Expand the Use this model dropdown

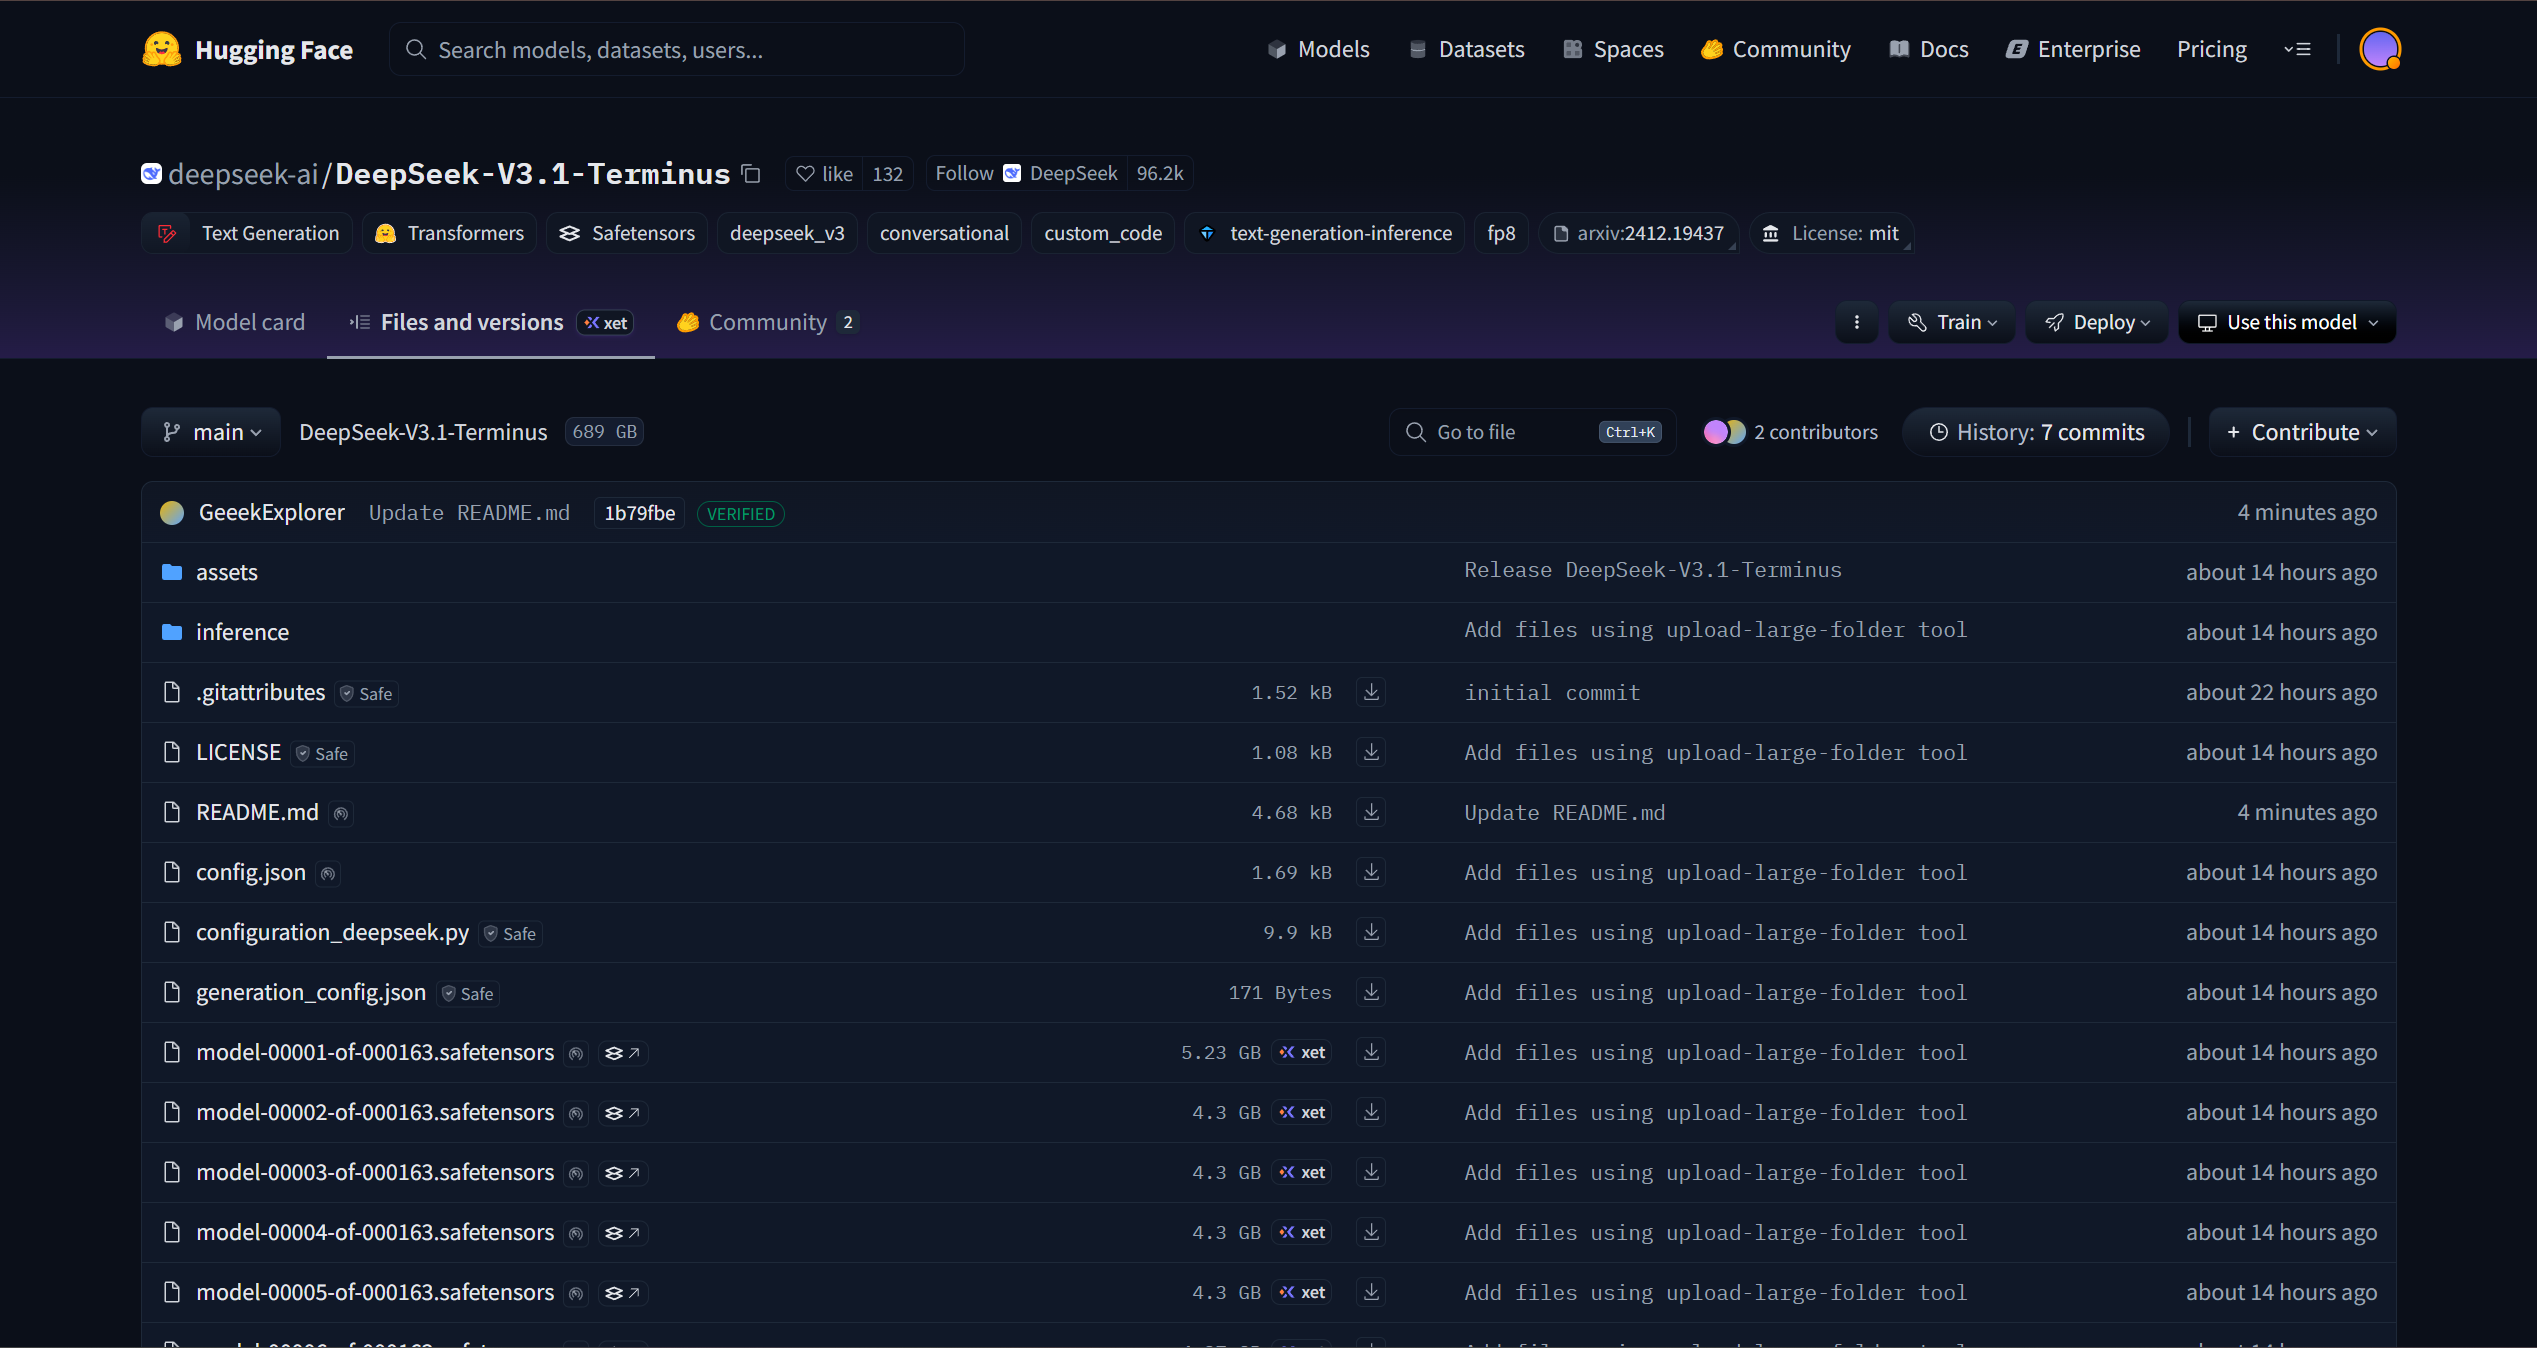pyautogui.click(x=2287, y=322)
